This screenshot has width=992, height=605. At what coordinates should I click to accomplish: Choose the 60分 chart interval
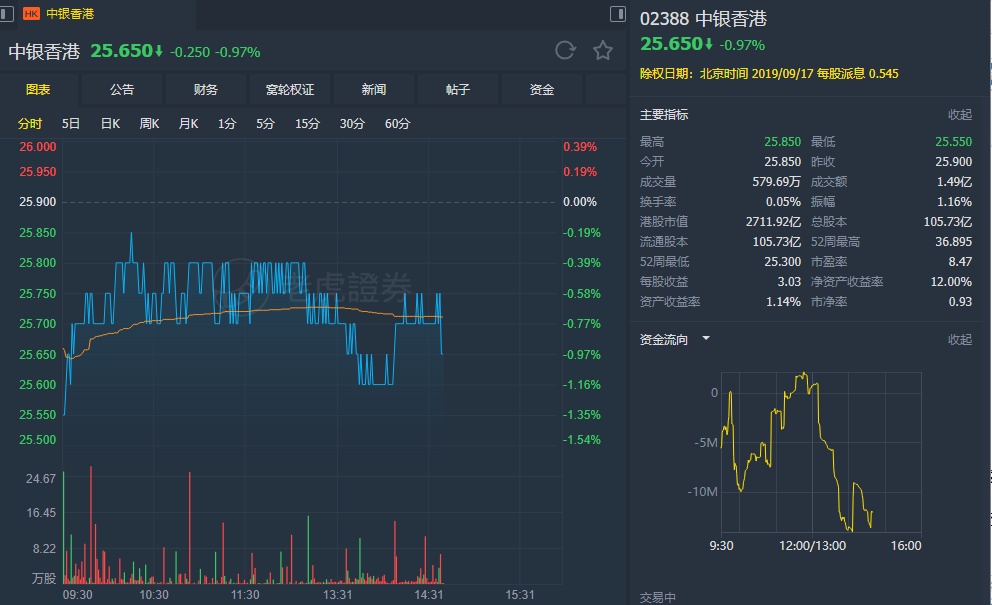click(397, 124)
